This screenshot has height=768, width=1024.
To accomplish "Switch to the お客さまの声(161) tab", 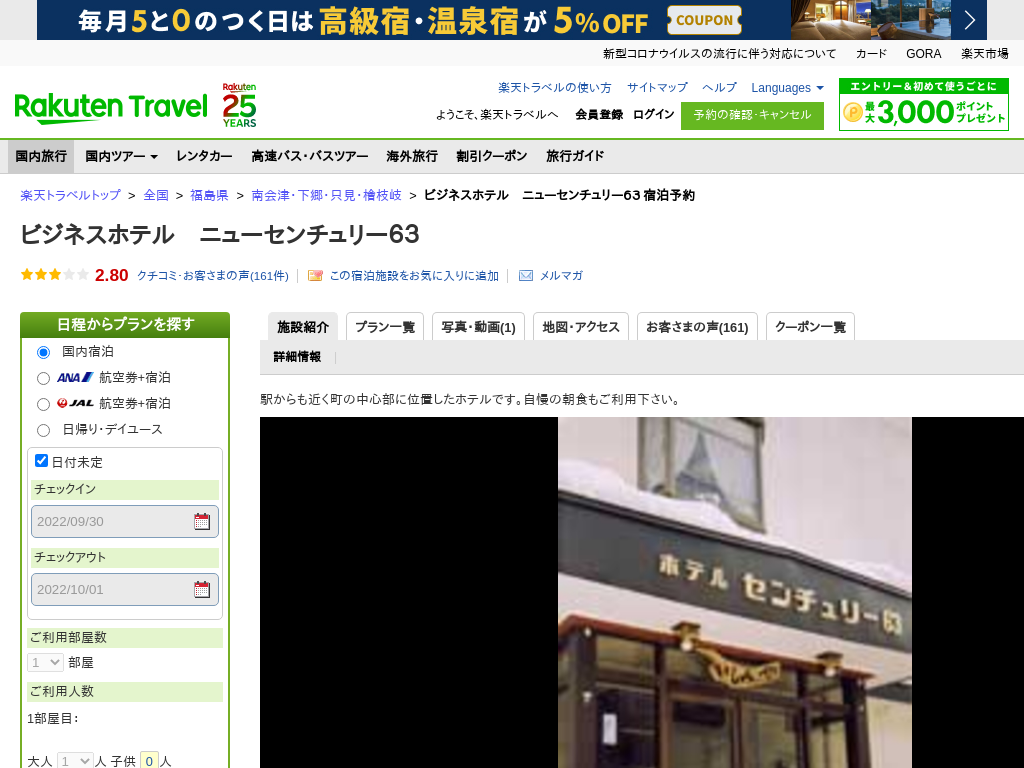I will coord(697,327).
